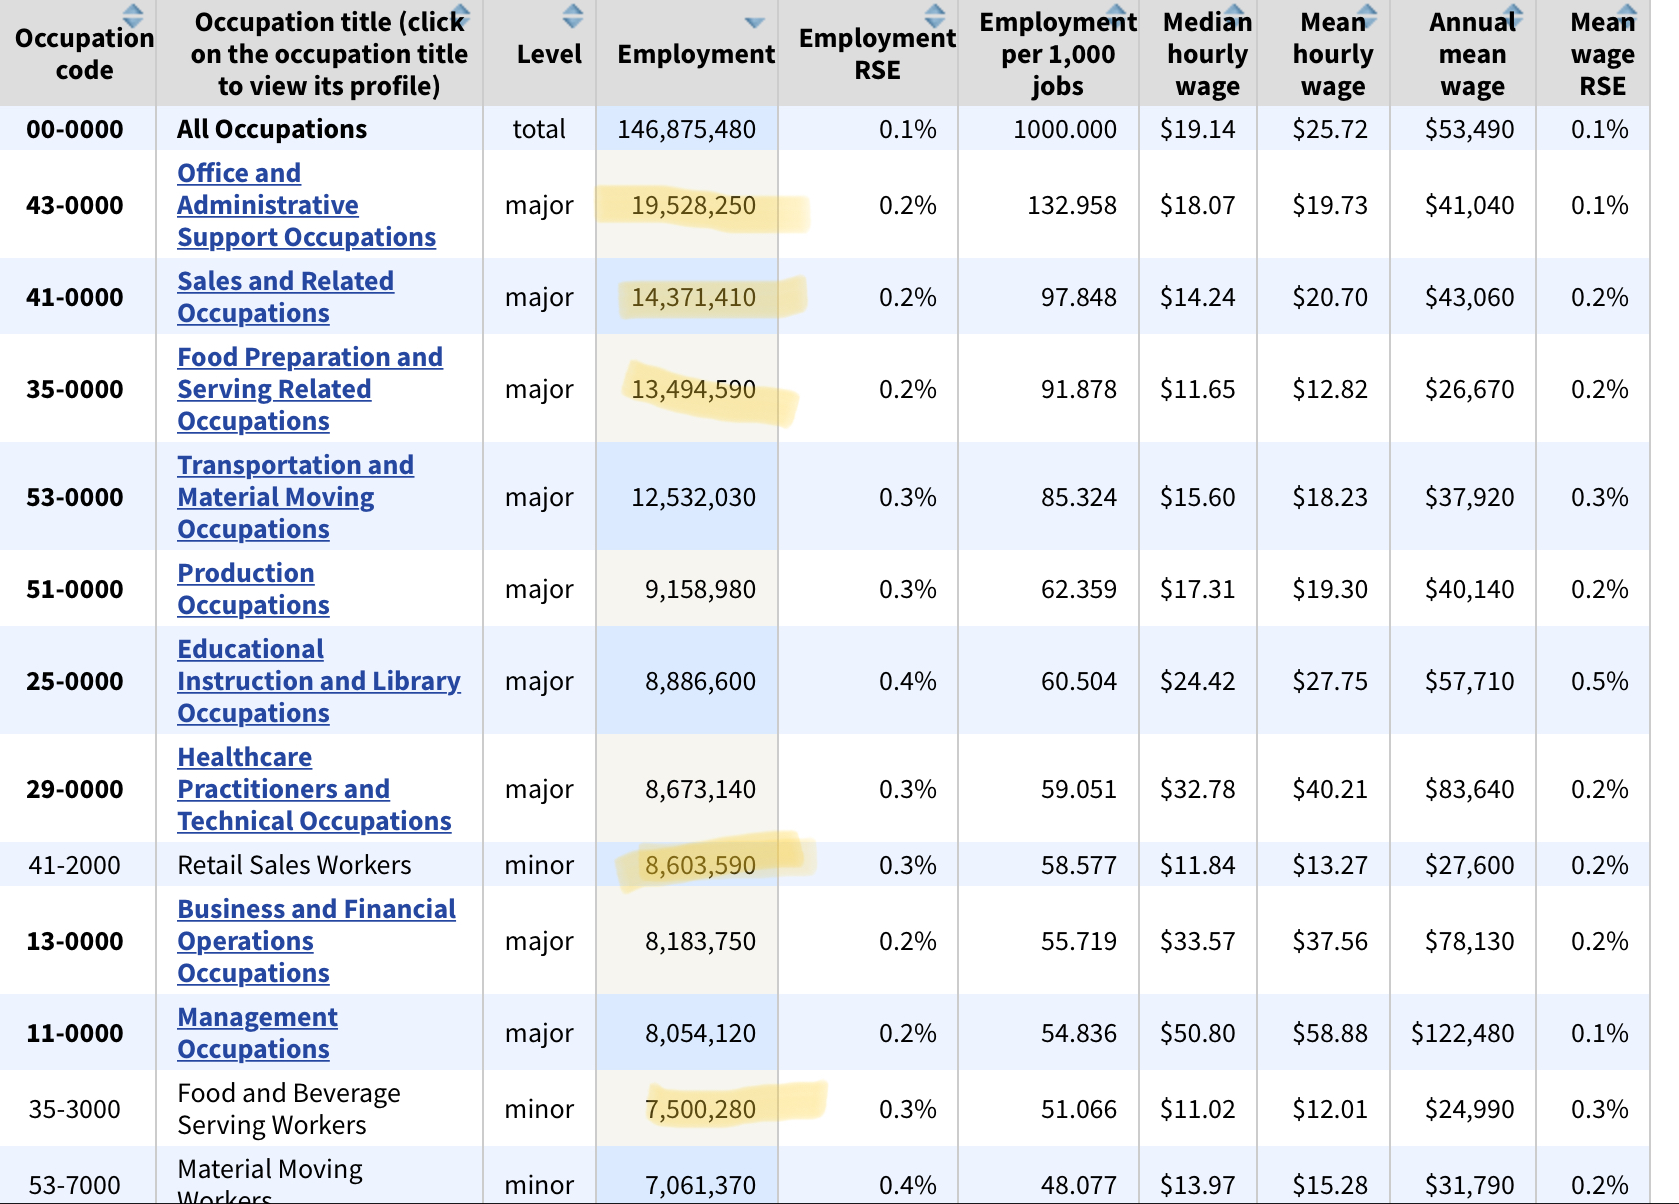The image size is (1679, 1204).
Task: Open Sales and Related Occupations profile
Action: point(285,297)
